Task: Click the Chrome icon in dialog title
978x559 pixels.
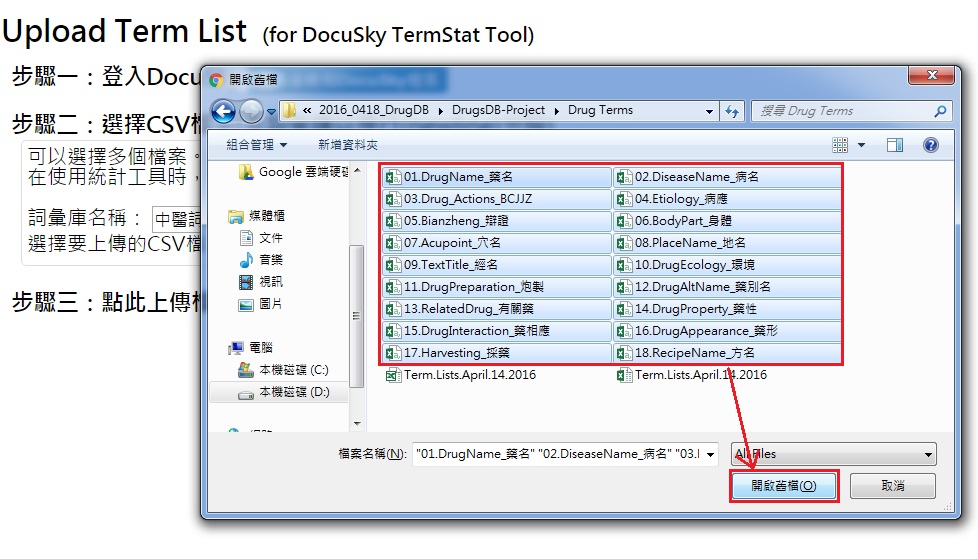Action: click(216, 80)
